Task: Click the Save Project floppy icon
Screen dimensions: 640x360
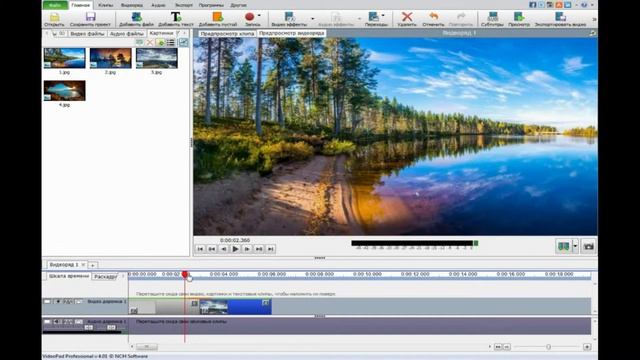Action: click(x=90, y=17)
